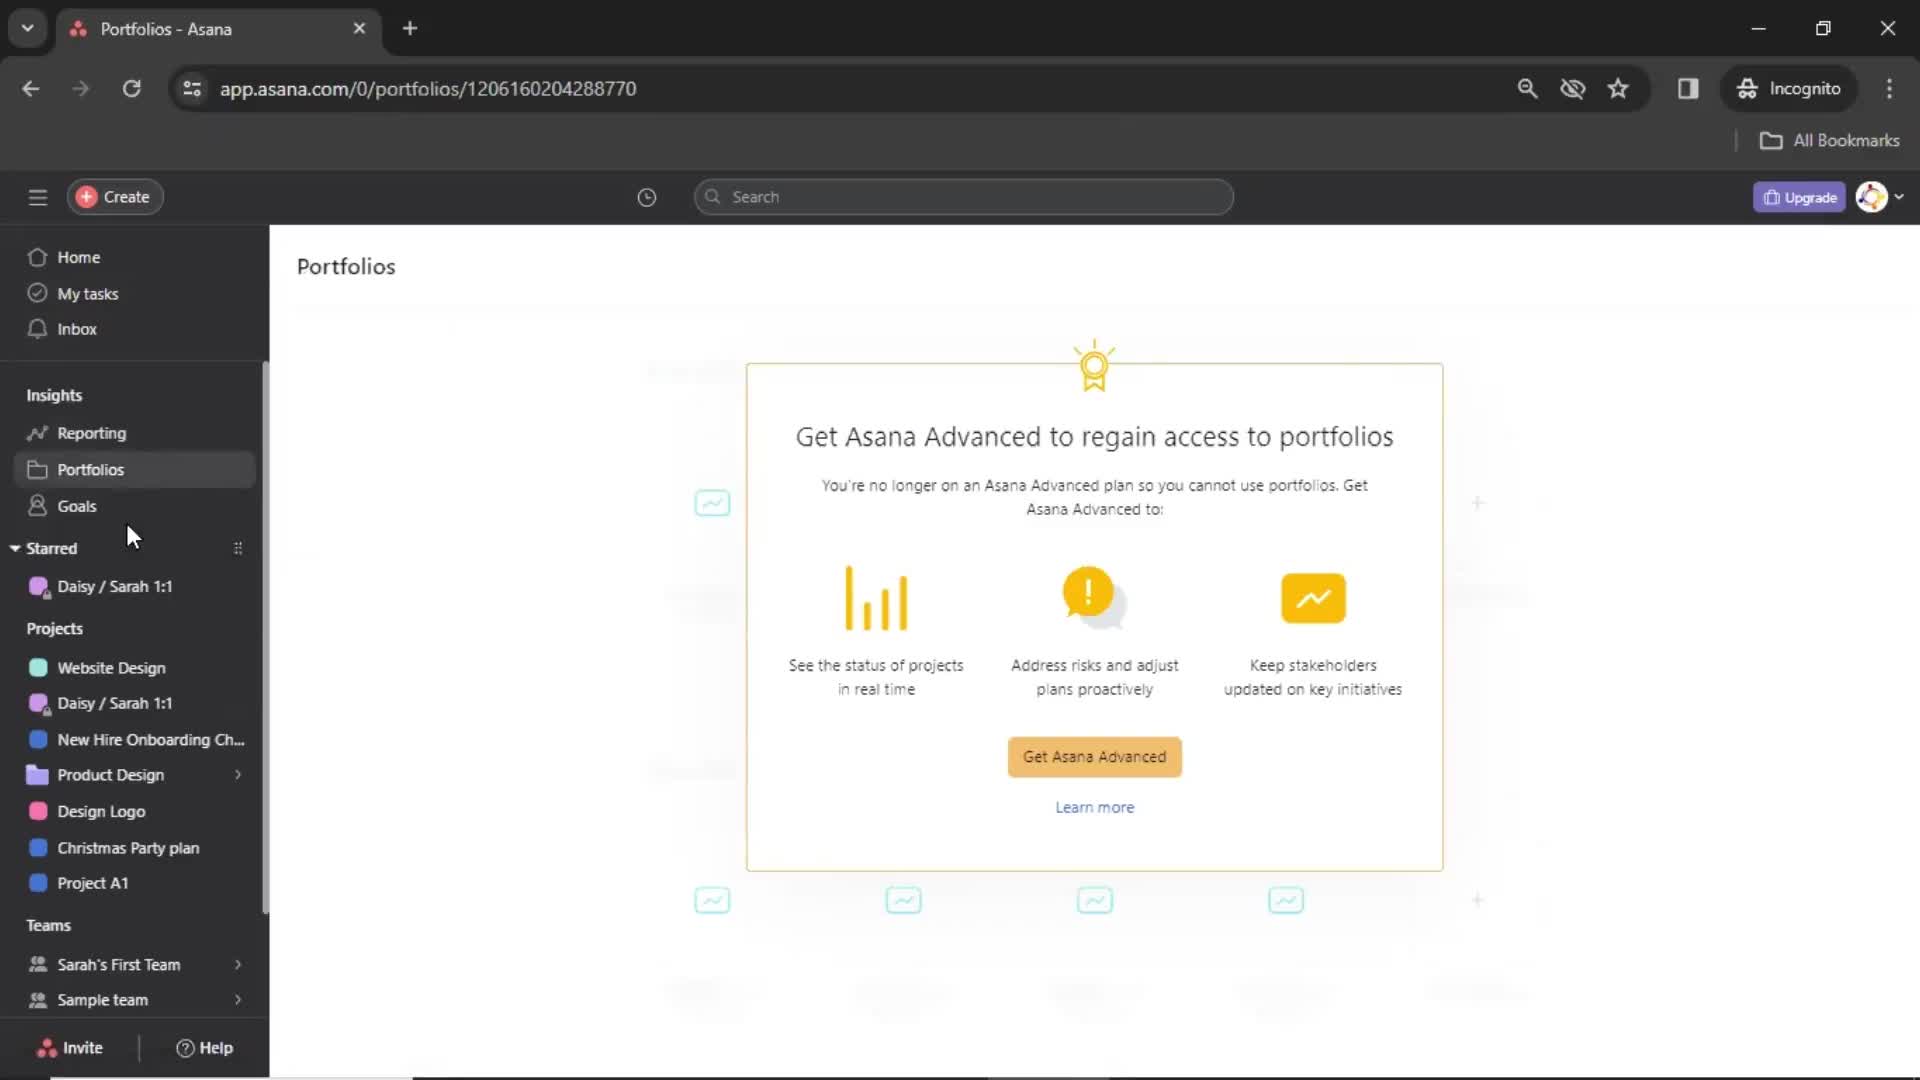Click the Search input field

pos(963,196)
